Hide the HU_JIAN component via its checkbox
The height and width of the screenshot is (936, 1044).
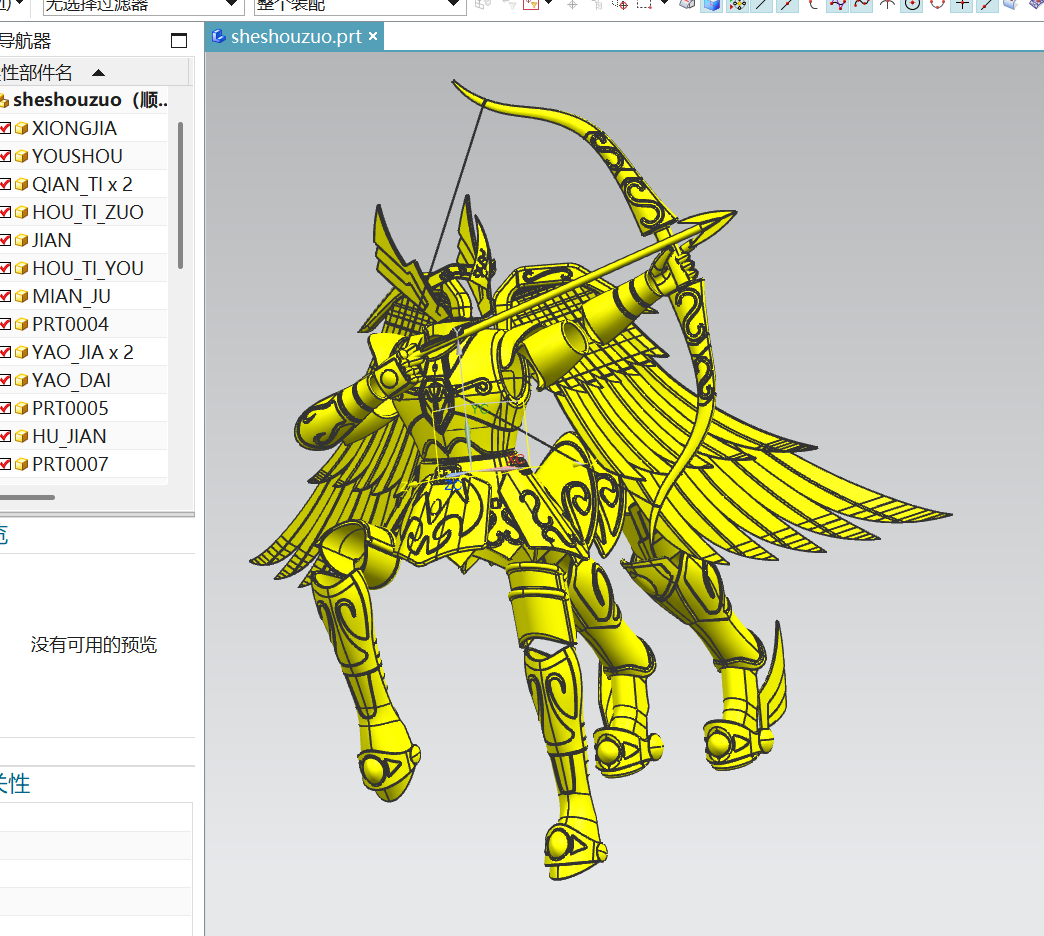[x=5, y=436]
